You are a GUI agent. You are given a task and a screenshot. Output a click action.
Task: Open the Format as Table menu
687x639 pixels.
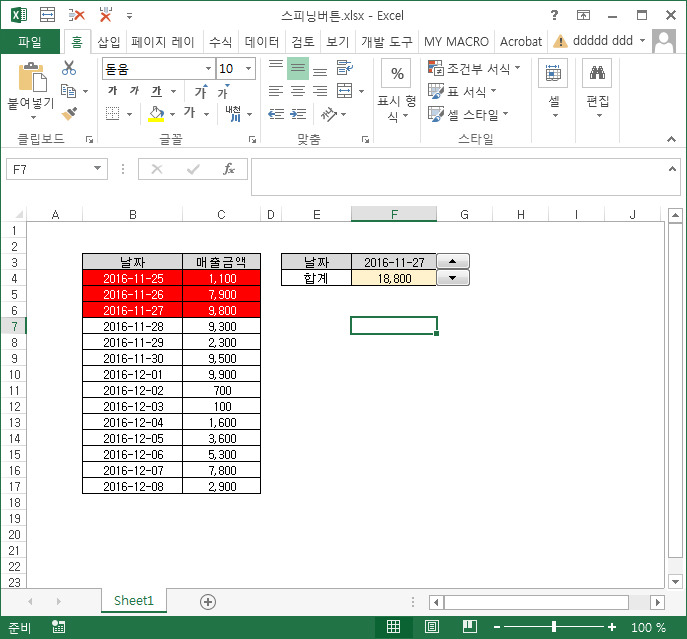(462, 91)
